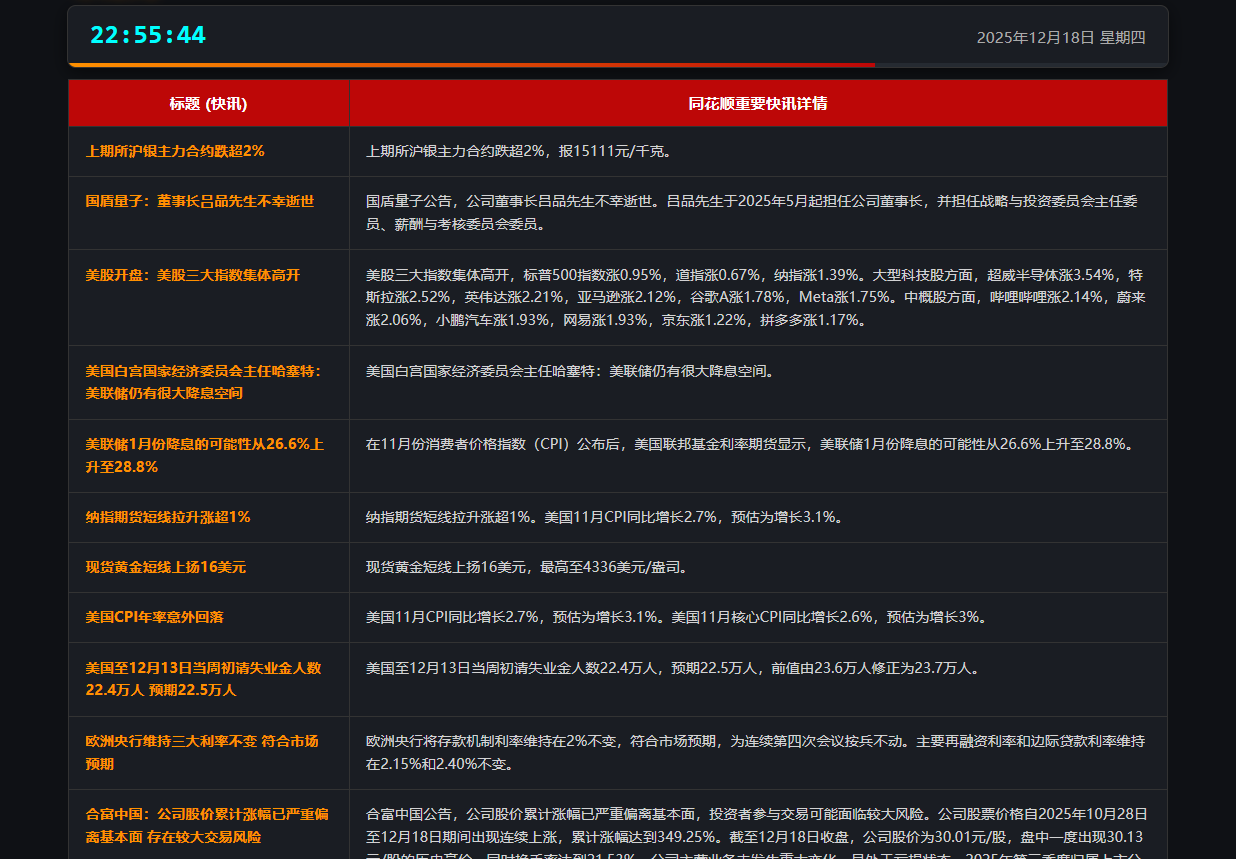Click the date 2025年12月18日 星期四

point(1060,37)
